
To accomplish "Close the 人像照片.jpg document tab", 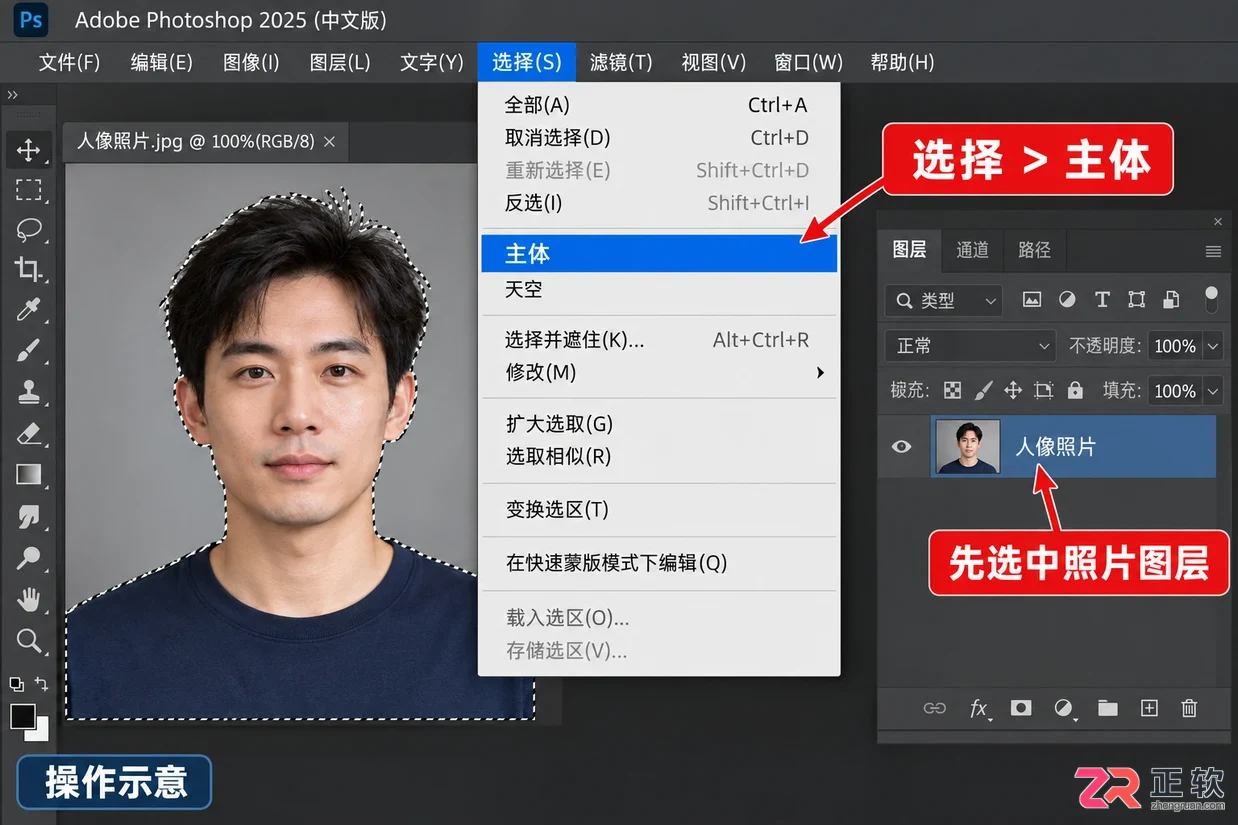I will 329,141.
